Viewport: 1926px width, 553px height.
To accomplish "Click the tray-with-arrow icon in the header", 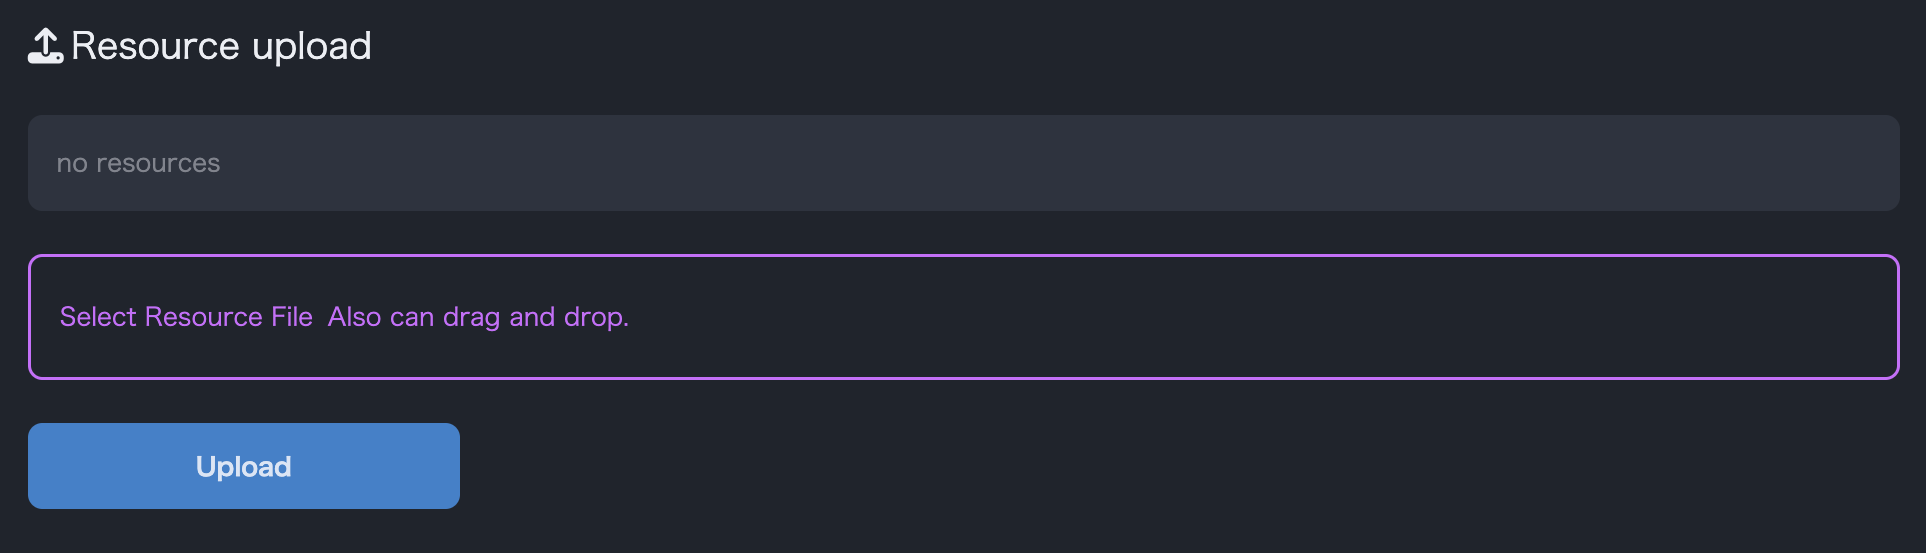I will tap(45, 46).
